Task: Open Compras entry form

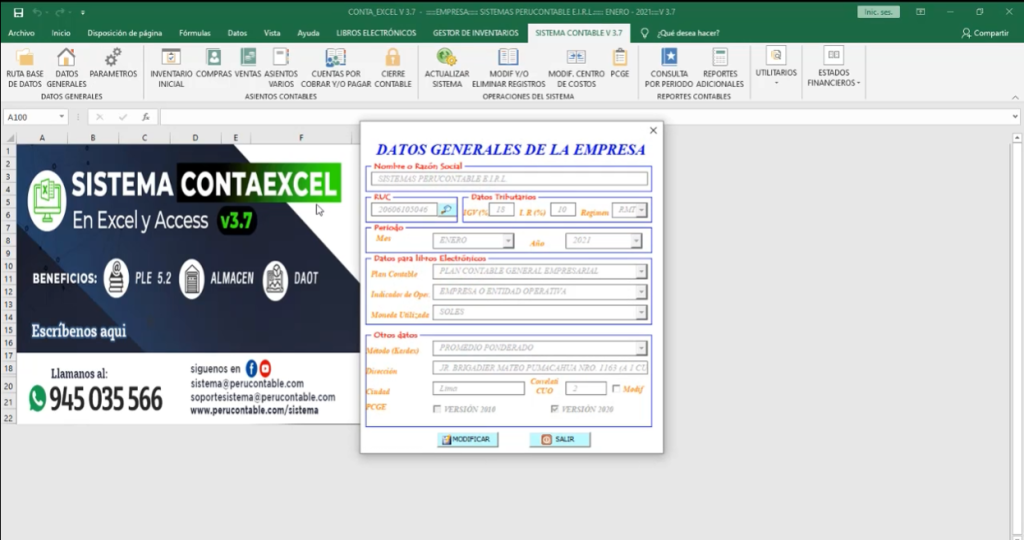Action: click(x=214, y=63)
